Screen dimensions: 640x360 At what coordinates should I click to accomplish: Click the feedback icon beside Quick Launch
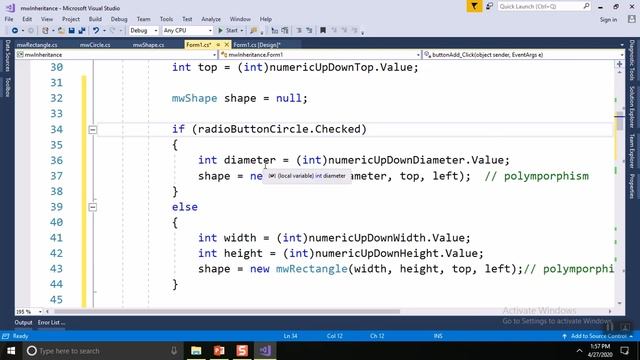tap(489, 6)
